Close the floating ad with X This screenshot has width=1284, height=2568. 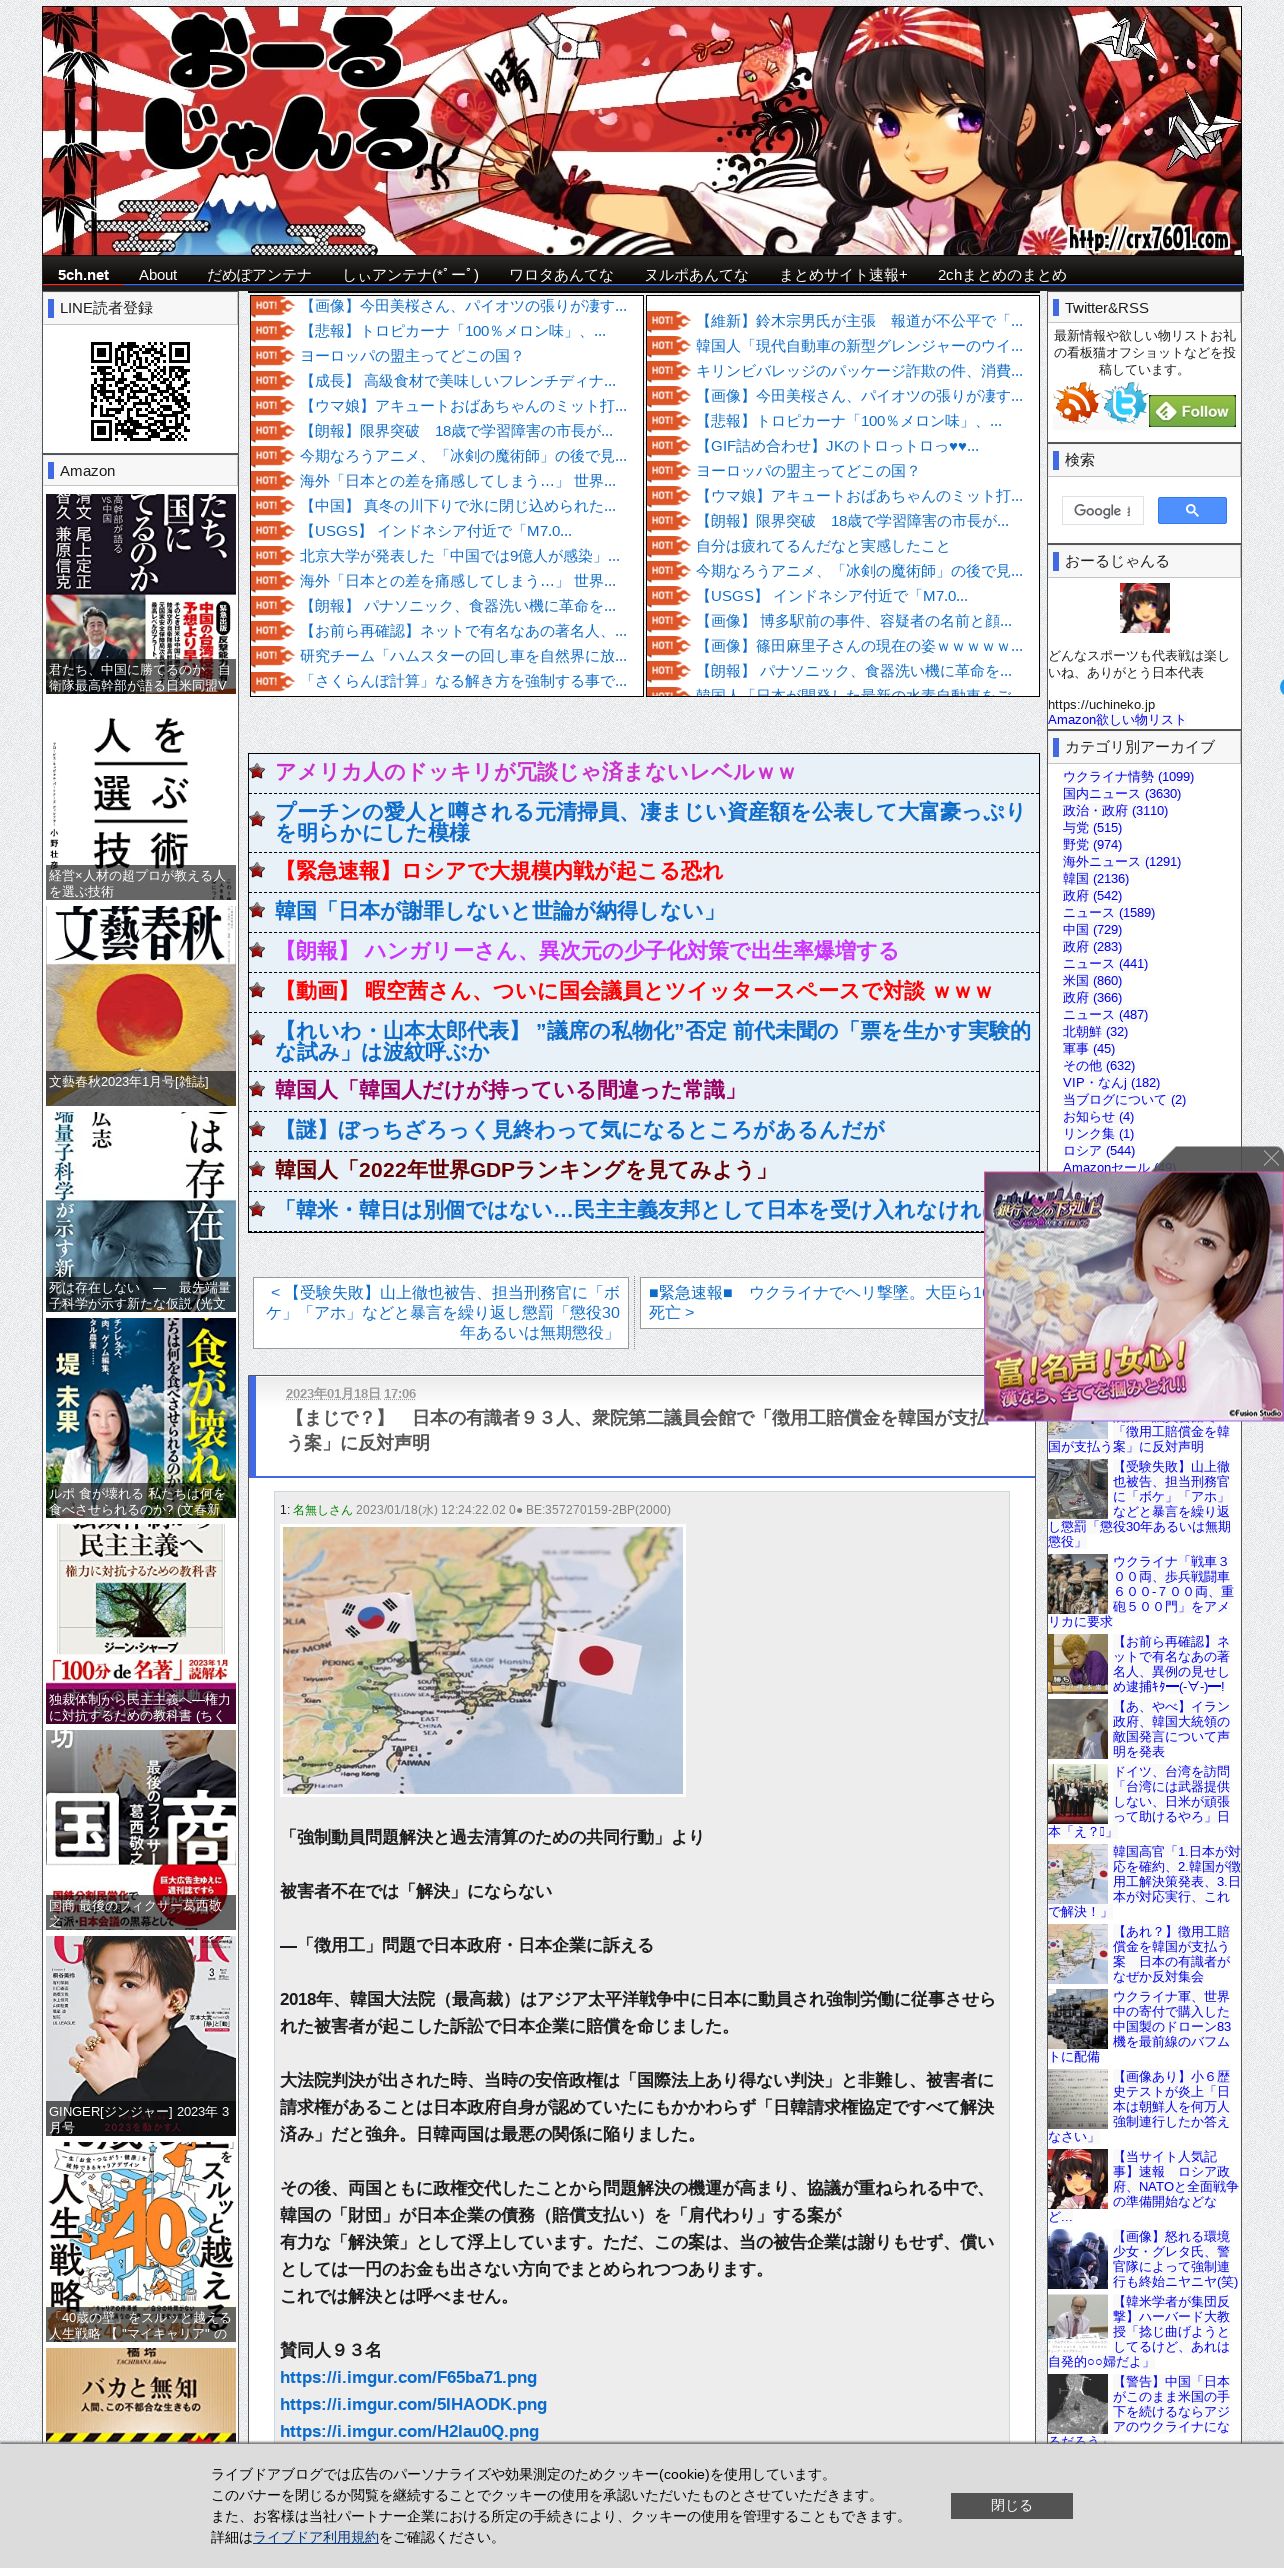[x=1271, y=1158]
